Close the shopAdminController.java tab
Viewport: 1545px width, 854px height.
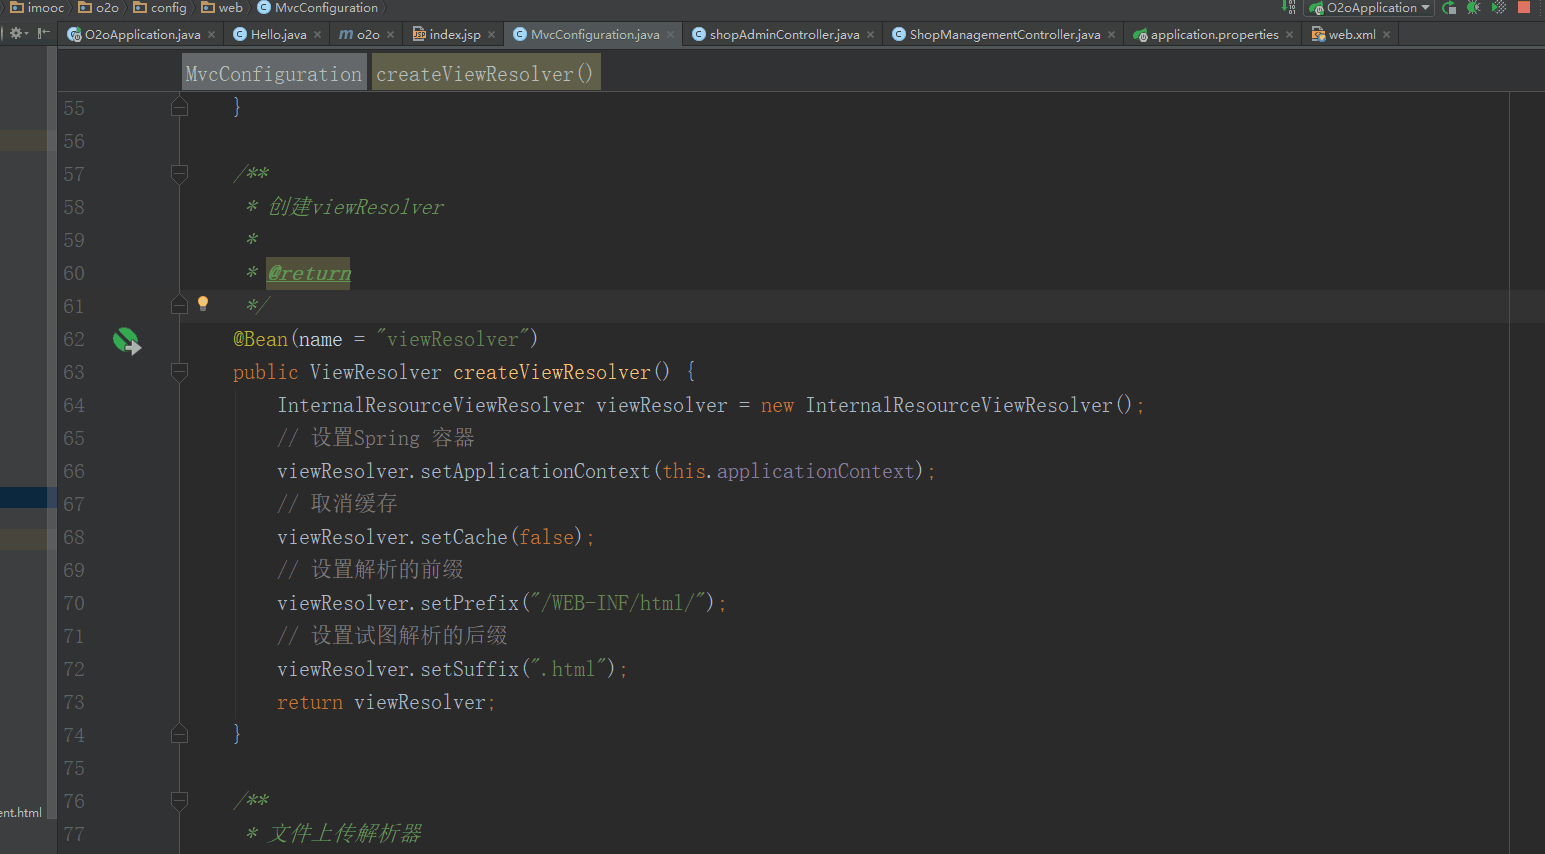pos(871,34)
